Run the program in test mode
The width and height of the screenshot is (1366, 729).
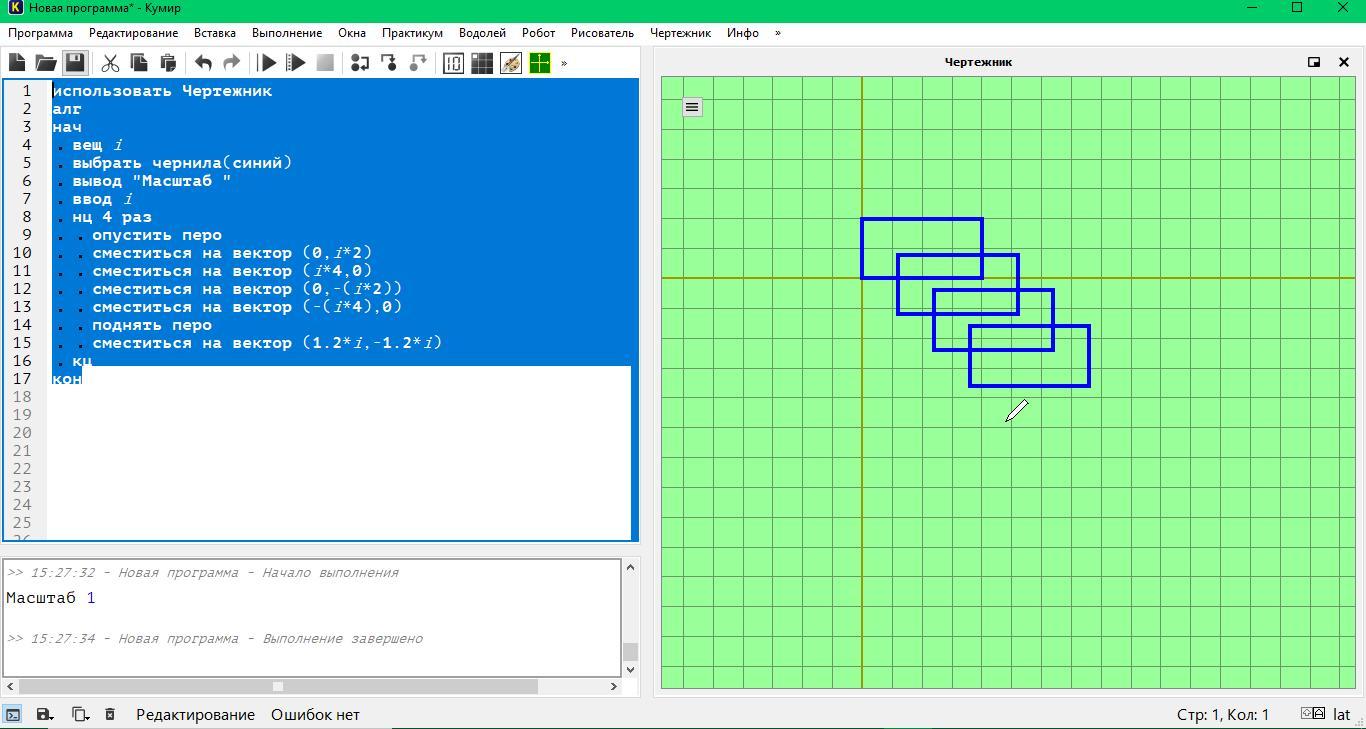point(296,63)
